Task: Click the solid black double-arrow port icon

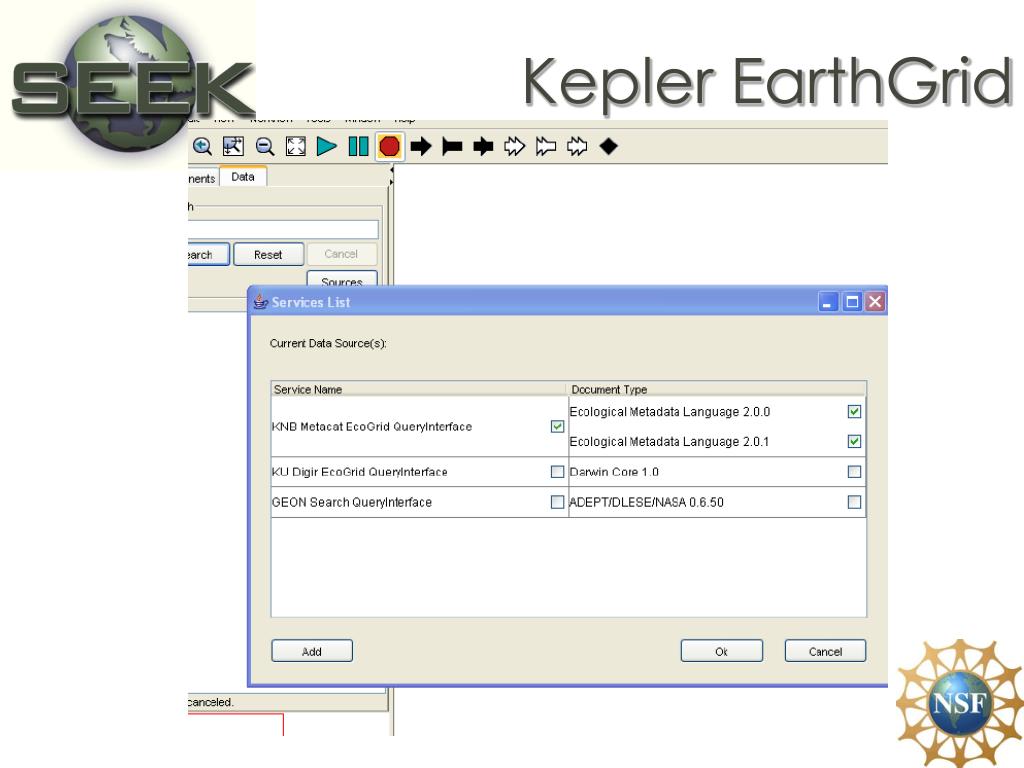Action: tap(483, 146)
